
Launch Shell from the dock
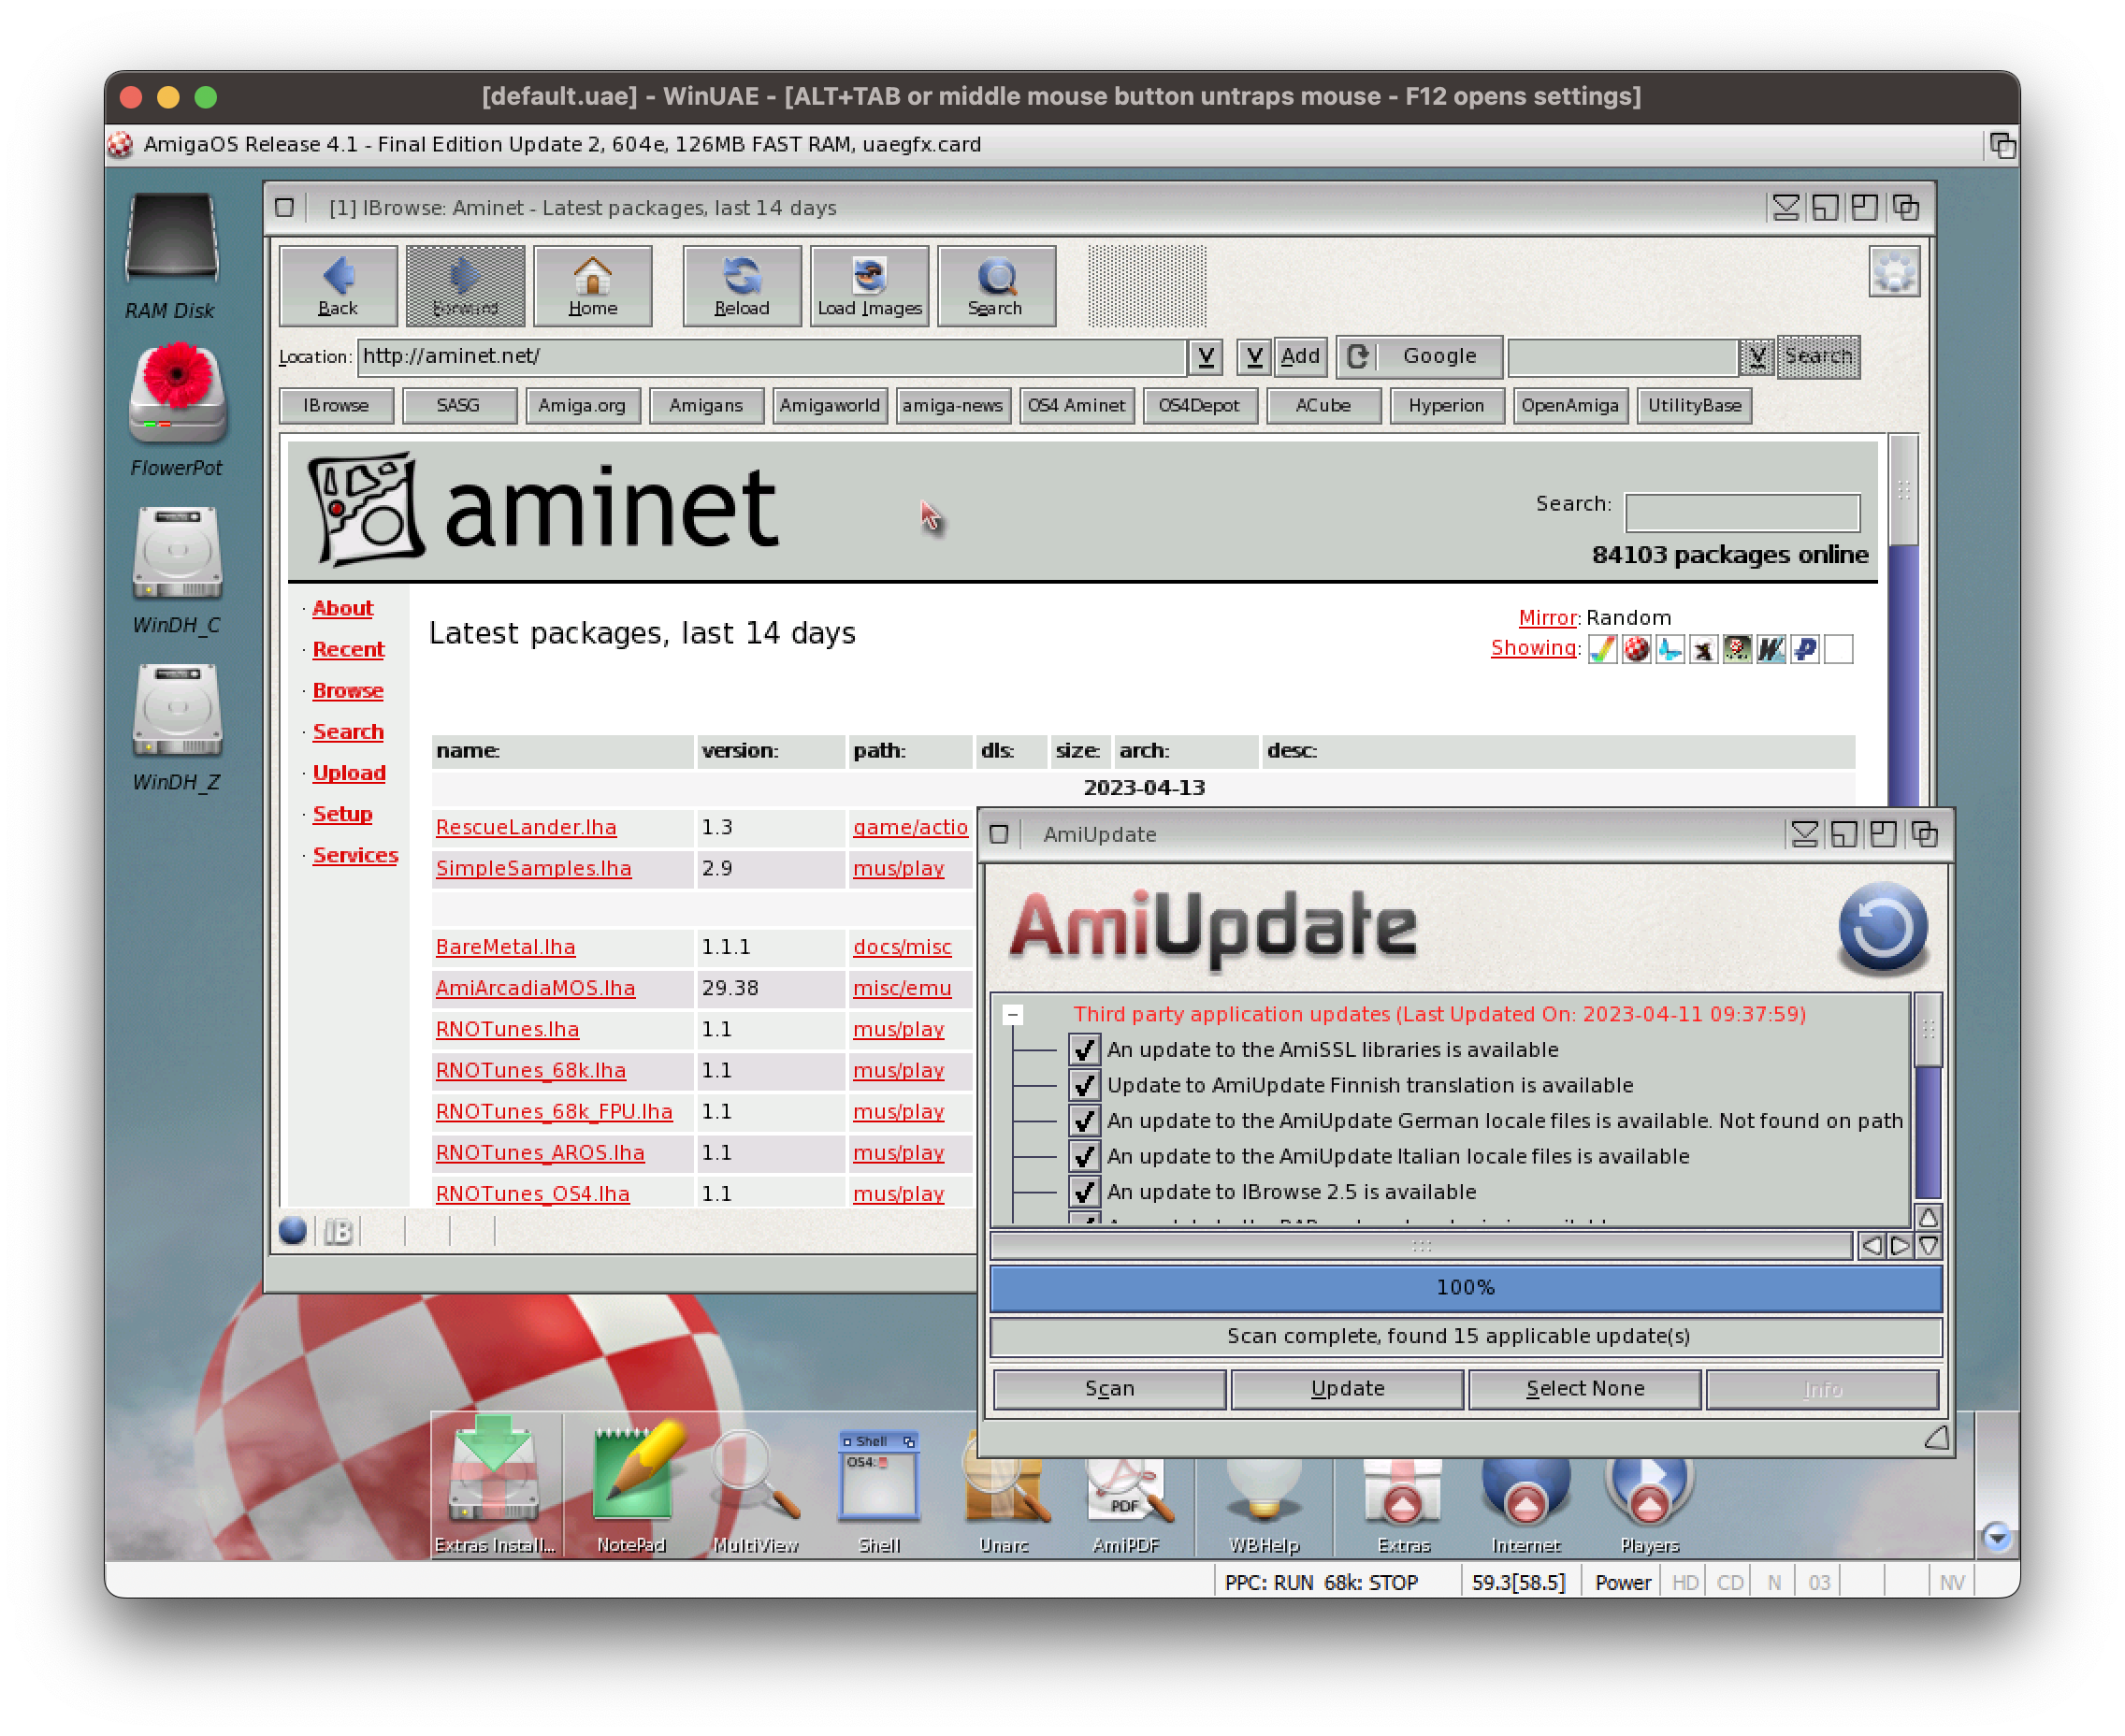pyautogui.click(x=878, y=1478)
